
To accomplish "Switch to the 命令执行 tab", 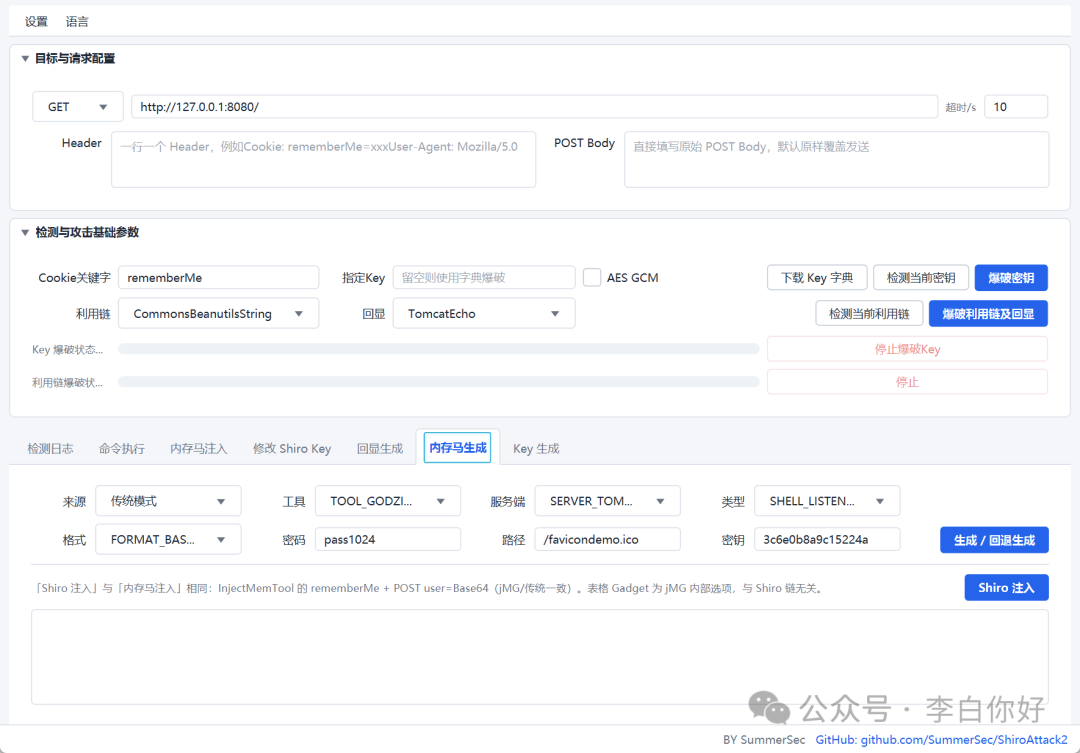I will point(122,448).
